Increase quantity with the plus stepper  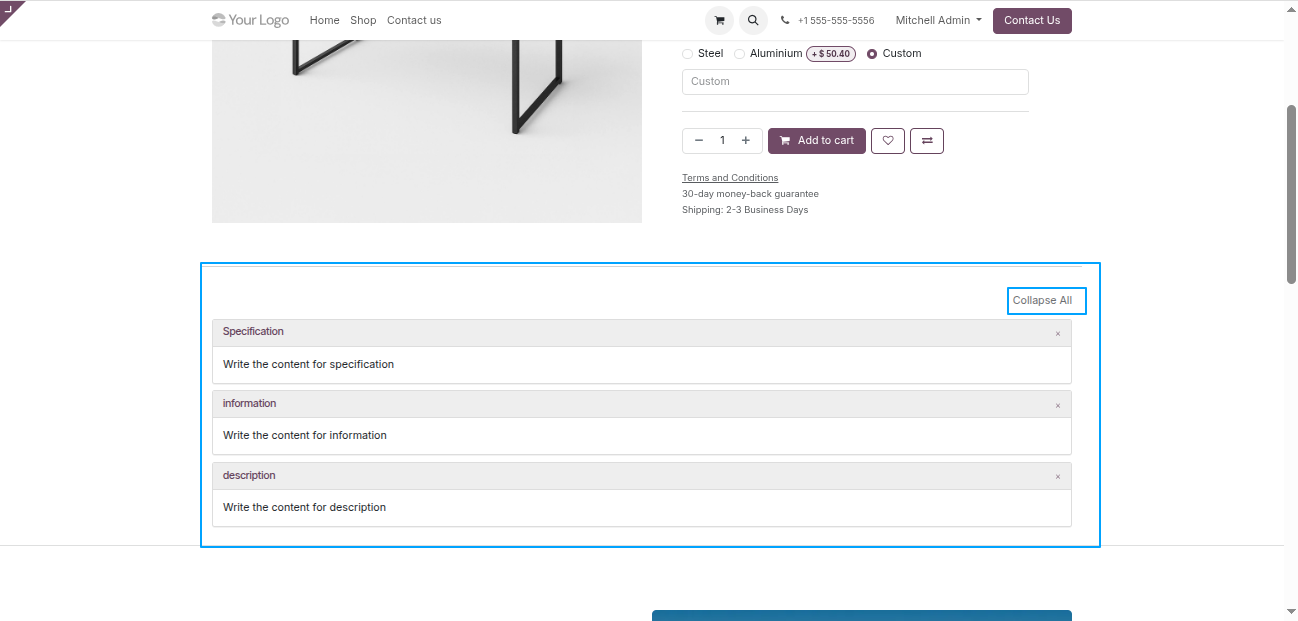point(744,140)
